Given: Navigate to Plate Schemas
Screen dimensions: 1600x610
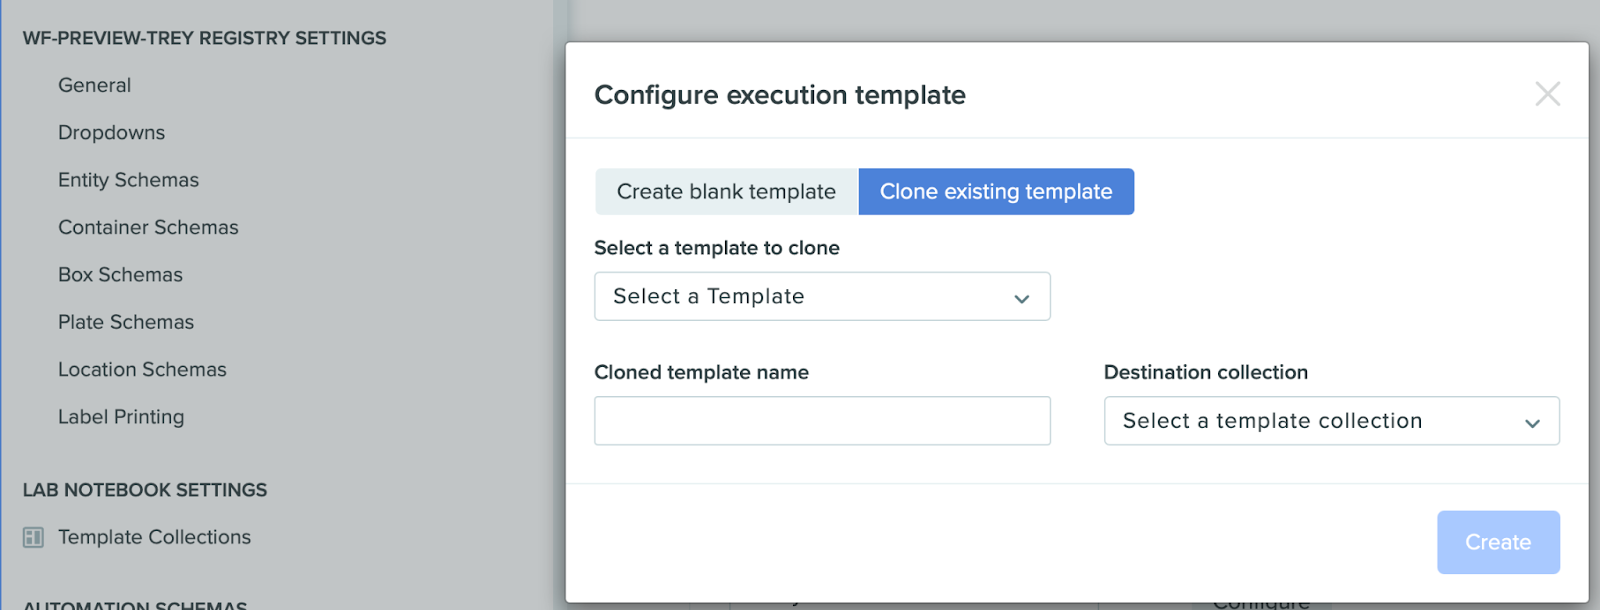Looking at the screenshot, I should 126,322.
